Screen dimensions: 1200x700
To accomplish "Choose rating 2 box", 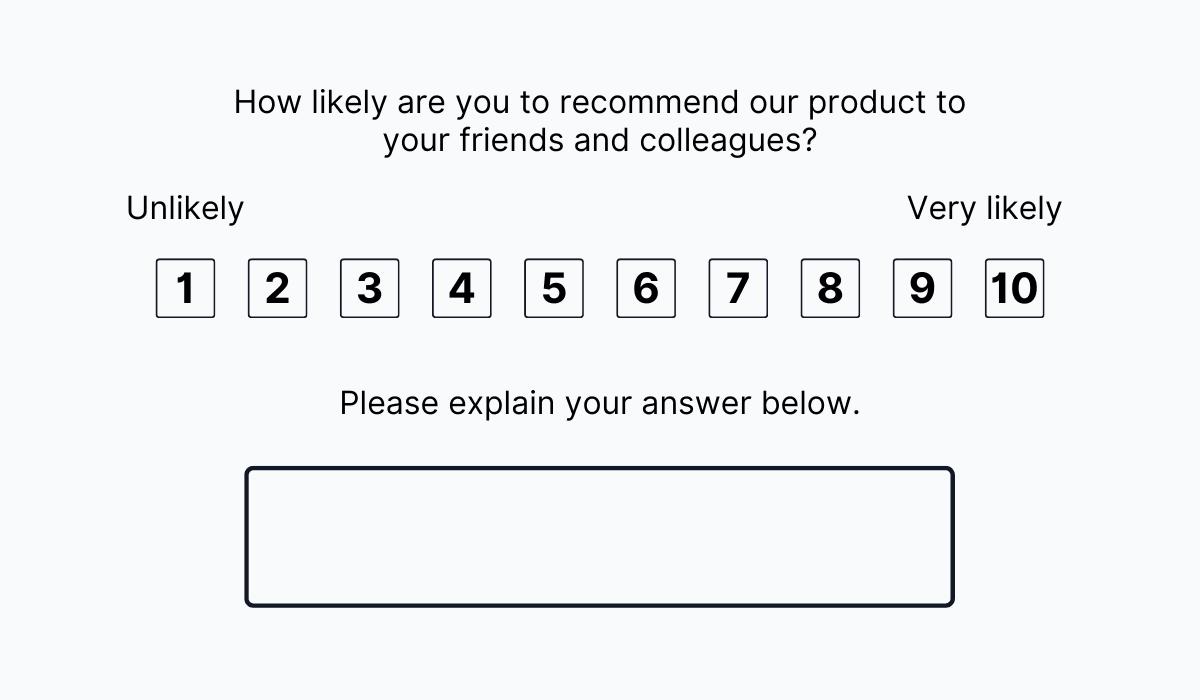I will coord(277,288).
